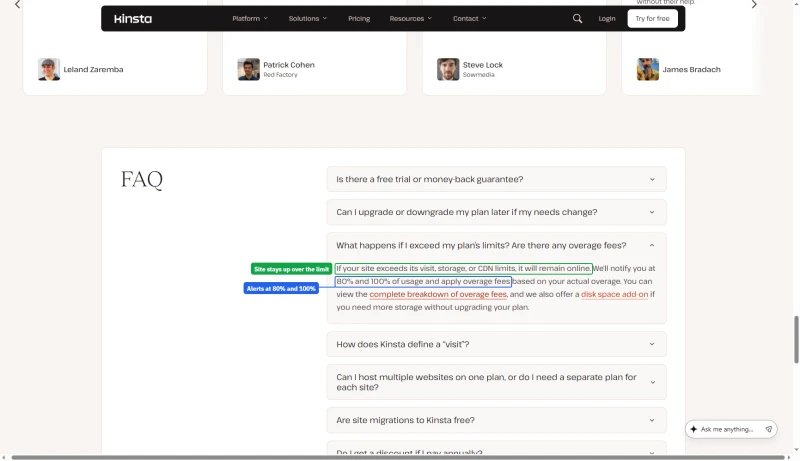
Task: Go to previous testimonial arrow
Action: point(17,4)
